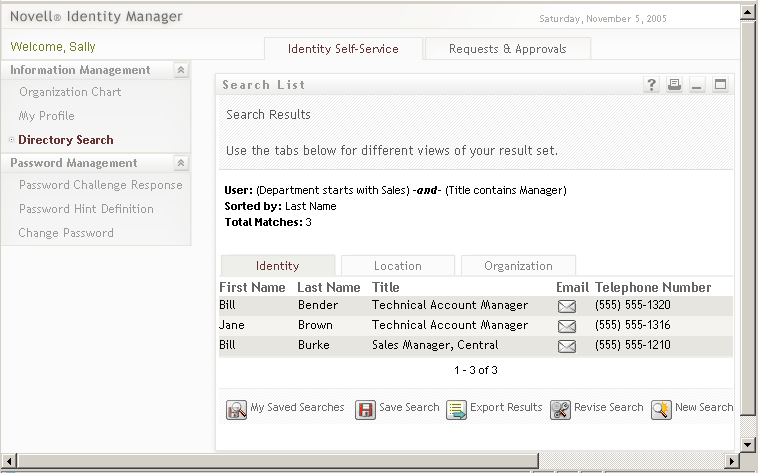Click the Revise Search icon

pos(560,409)
